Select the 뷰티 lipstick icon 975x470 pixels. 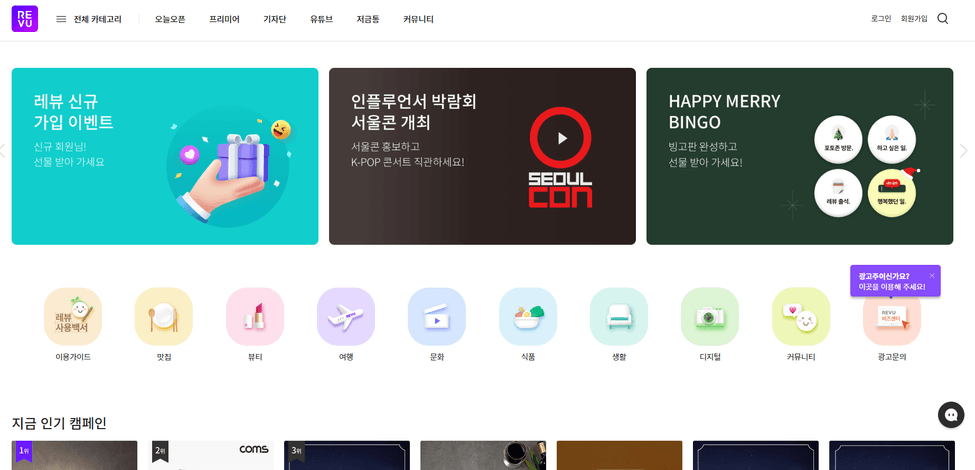click(x=255, y=316)
